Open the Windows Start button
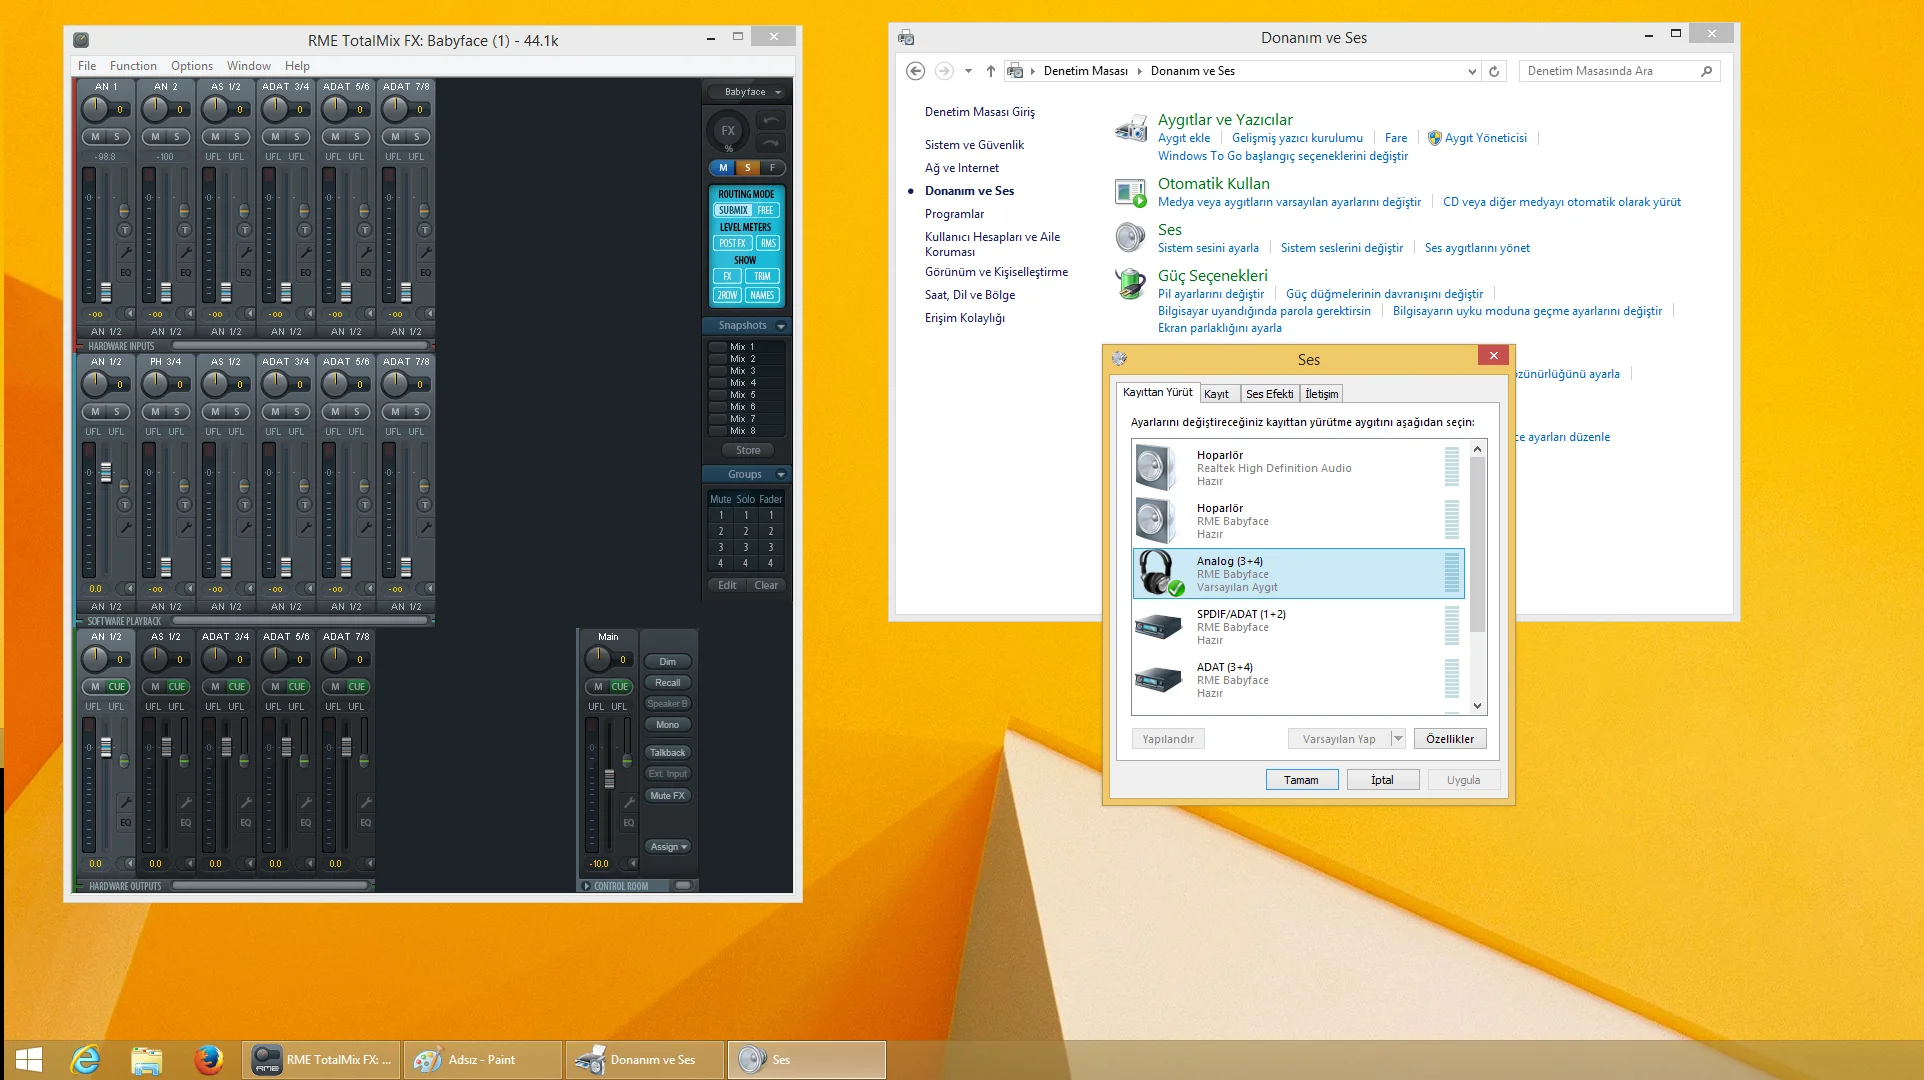Viewport: 1924px width, 1080px height. click(x=29, y=1060)
